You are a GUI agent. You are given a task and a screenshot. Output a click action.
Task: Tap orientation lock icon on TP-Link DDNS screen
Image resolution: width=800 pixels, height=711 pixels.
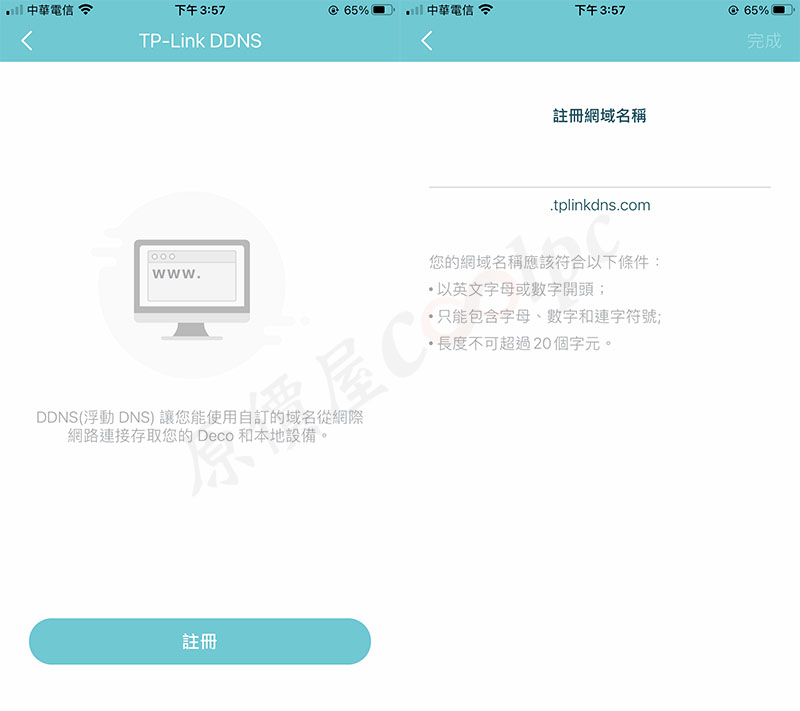tap(332, 10)
